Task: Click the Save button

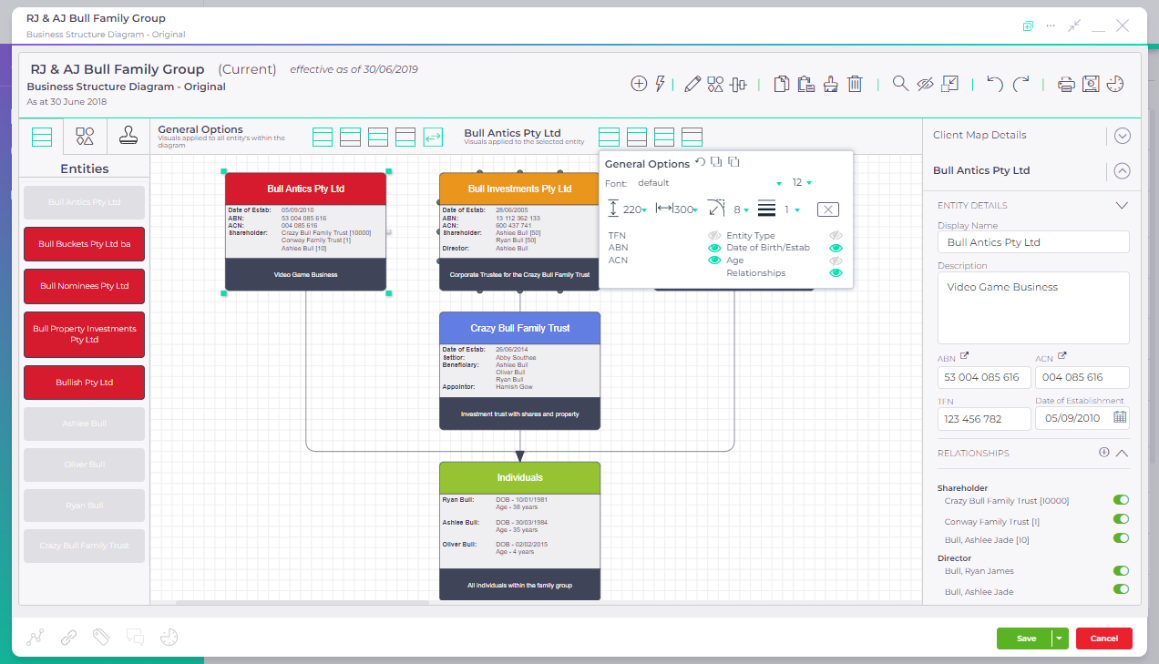Action: pos(1024,638)
